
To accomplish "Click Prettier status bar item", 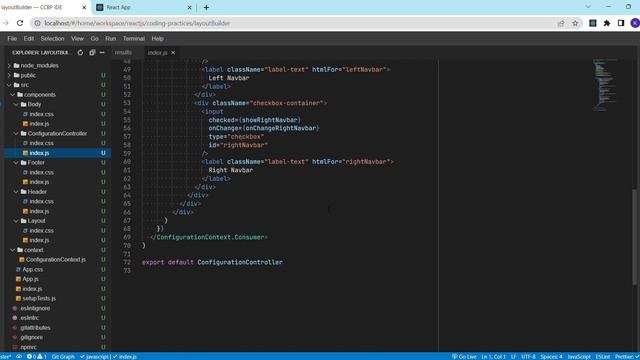I will (x=627, y=356).
